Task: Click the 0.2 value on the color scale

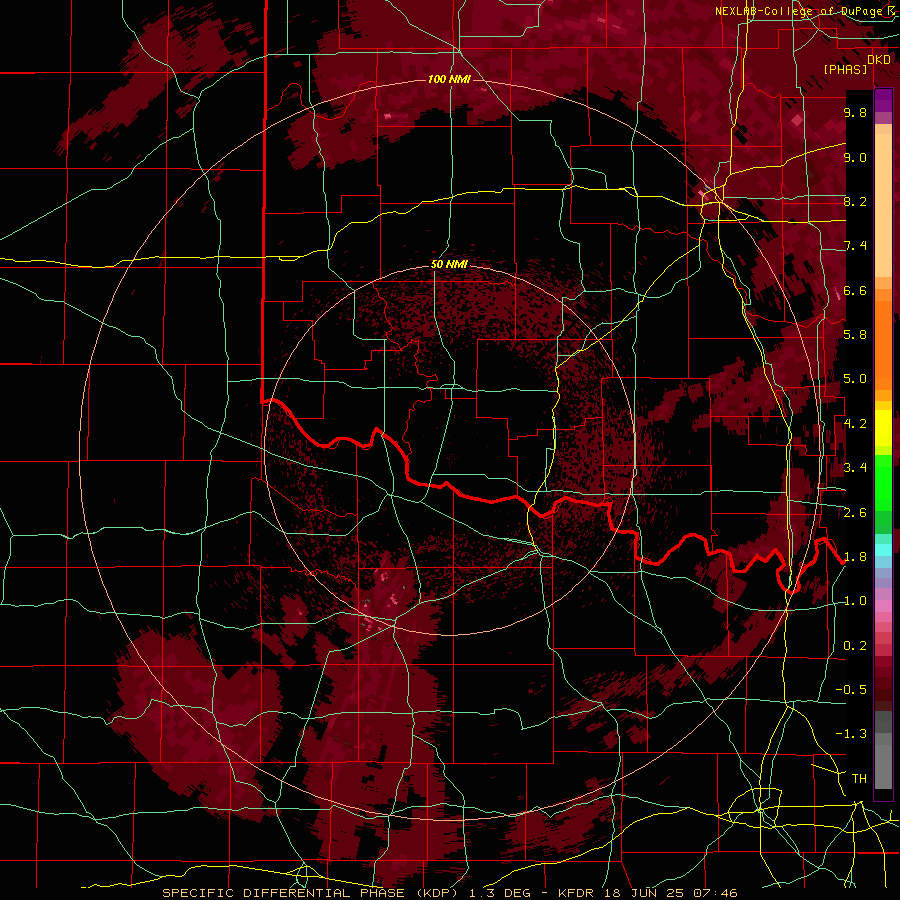Action: [x=855, y=646]
